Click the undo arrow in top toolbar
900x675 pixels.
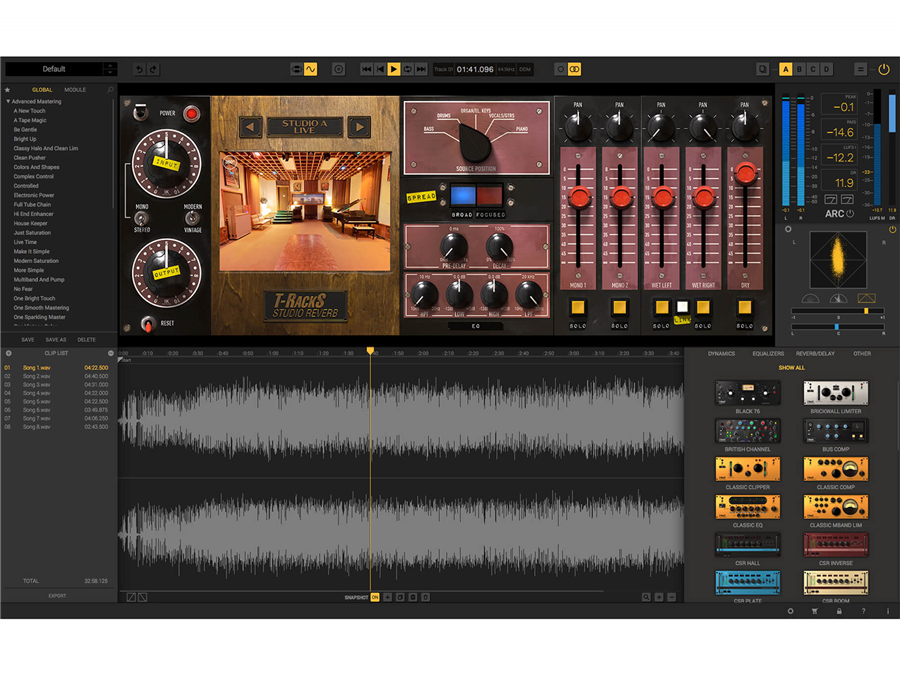(138, 69)
